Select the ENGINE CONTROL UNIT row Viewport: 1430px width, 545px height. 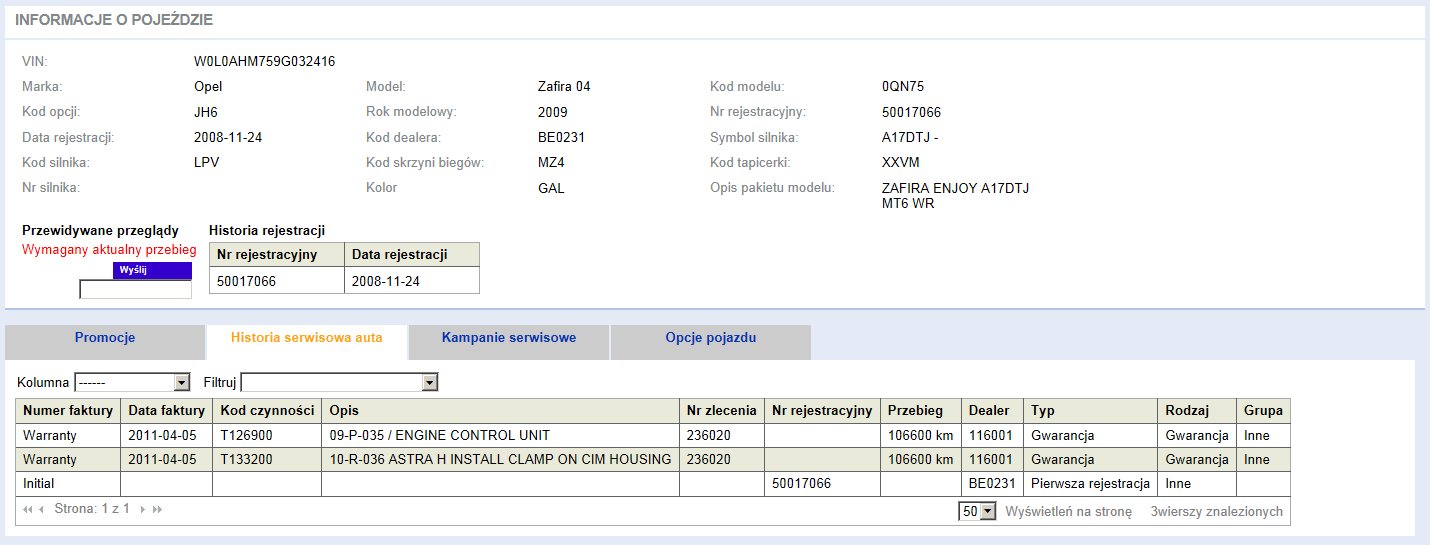pos(653,436)
